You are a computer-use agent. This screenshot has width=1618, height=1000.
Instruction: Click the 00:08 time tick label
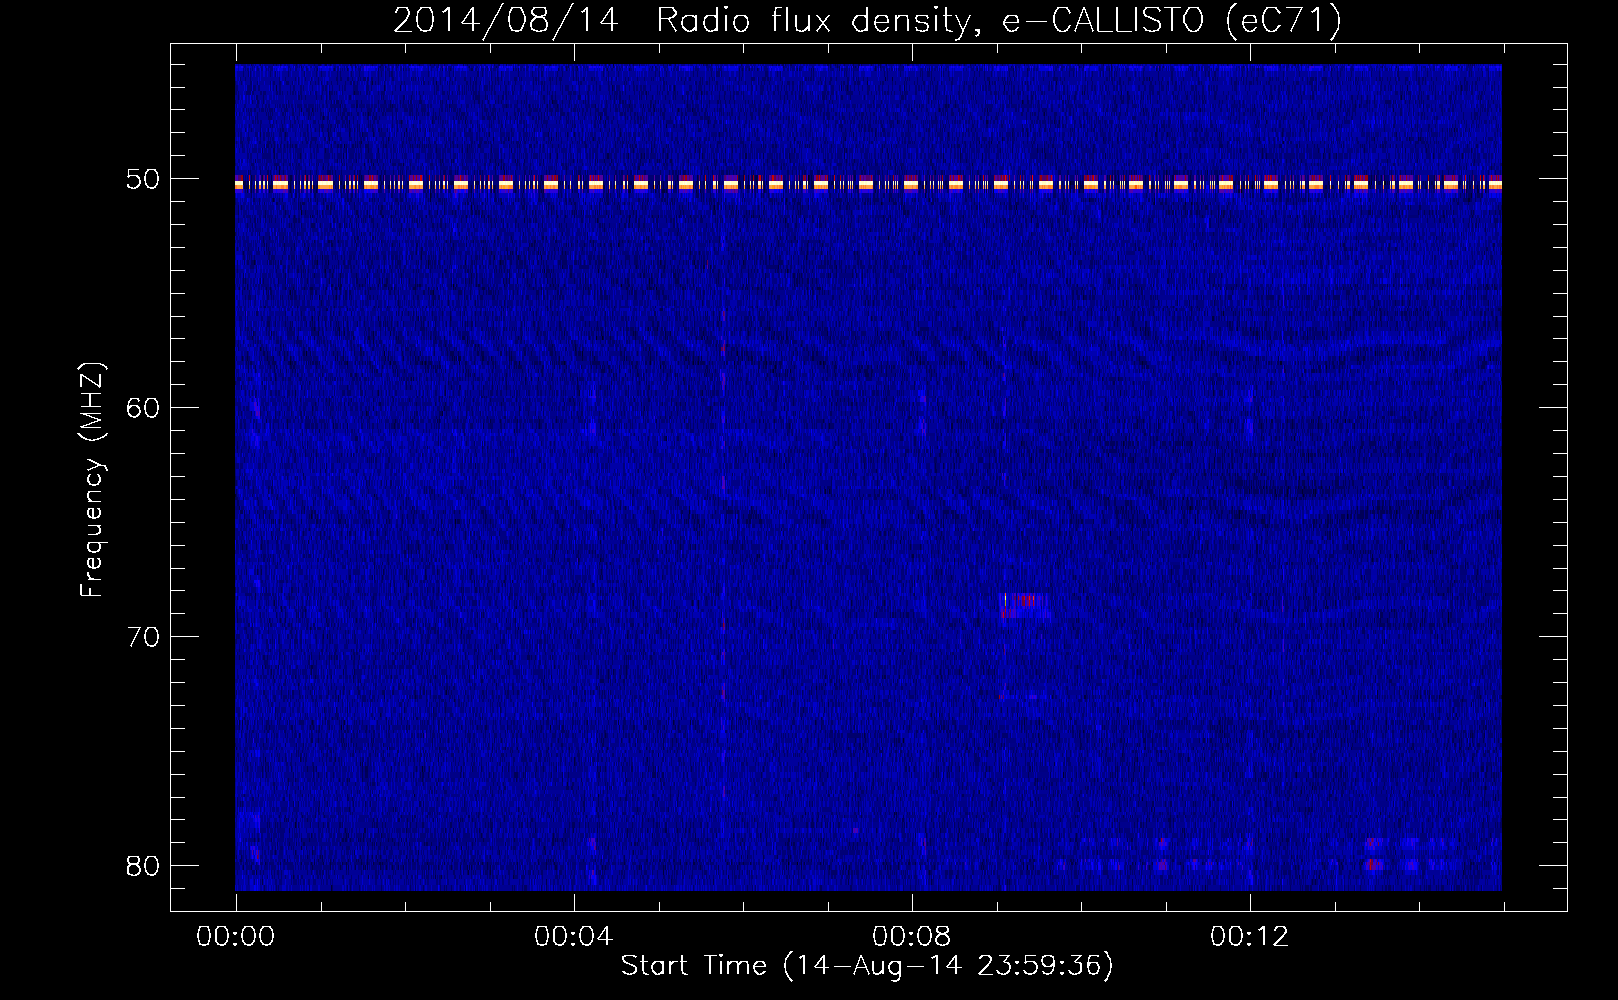912,937
